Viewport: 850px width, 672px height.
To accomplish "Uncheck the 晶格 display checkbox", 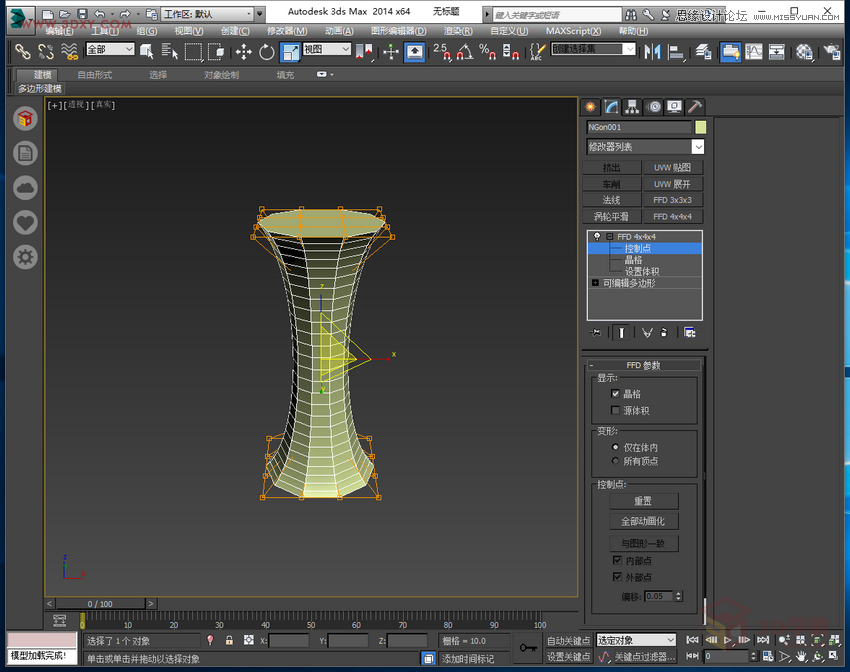I will tap(614, 393).
